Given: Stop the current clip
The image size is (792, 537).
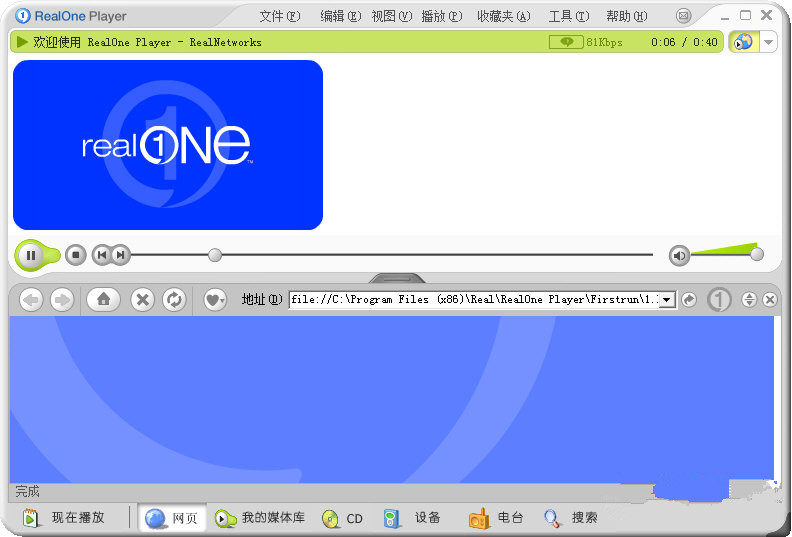Looking at the screenshot, I should pyautogui.click(x=76, y=255).
